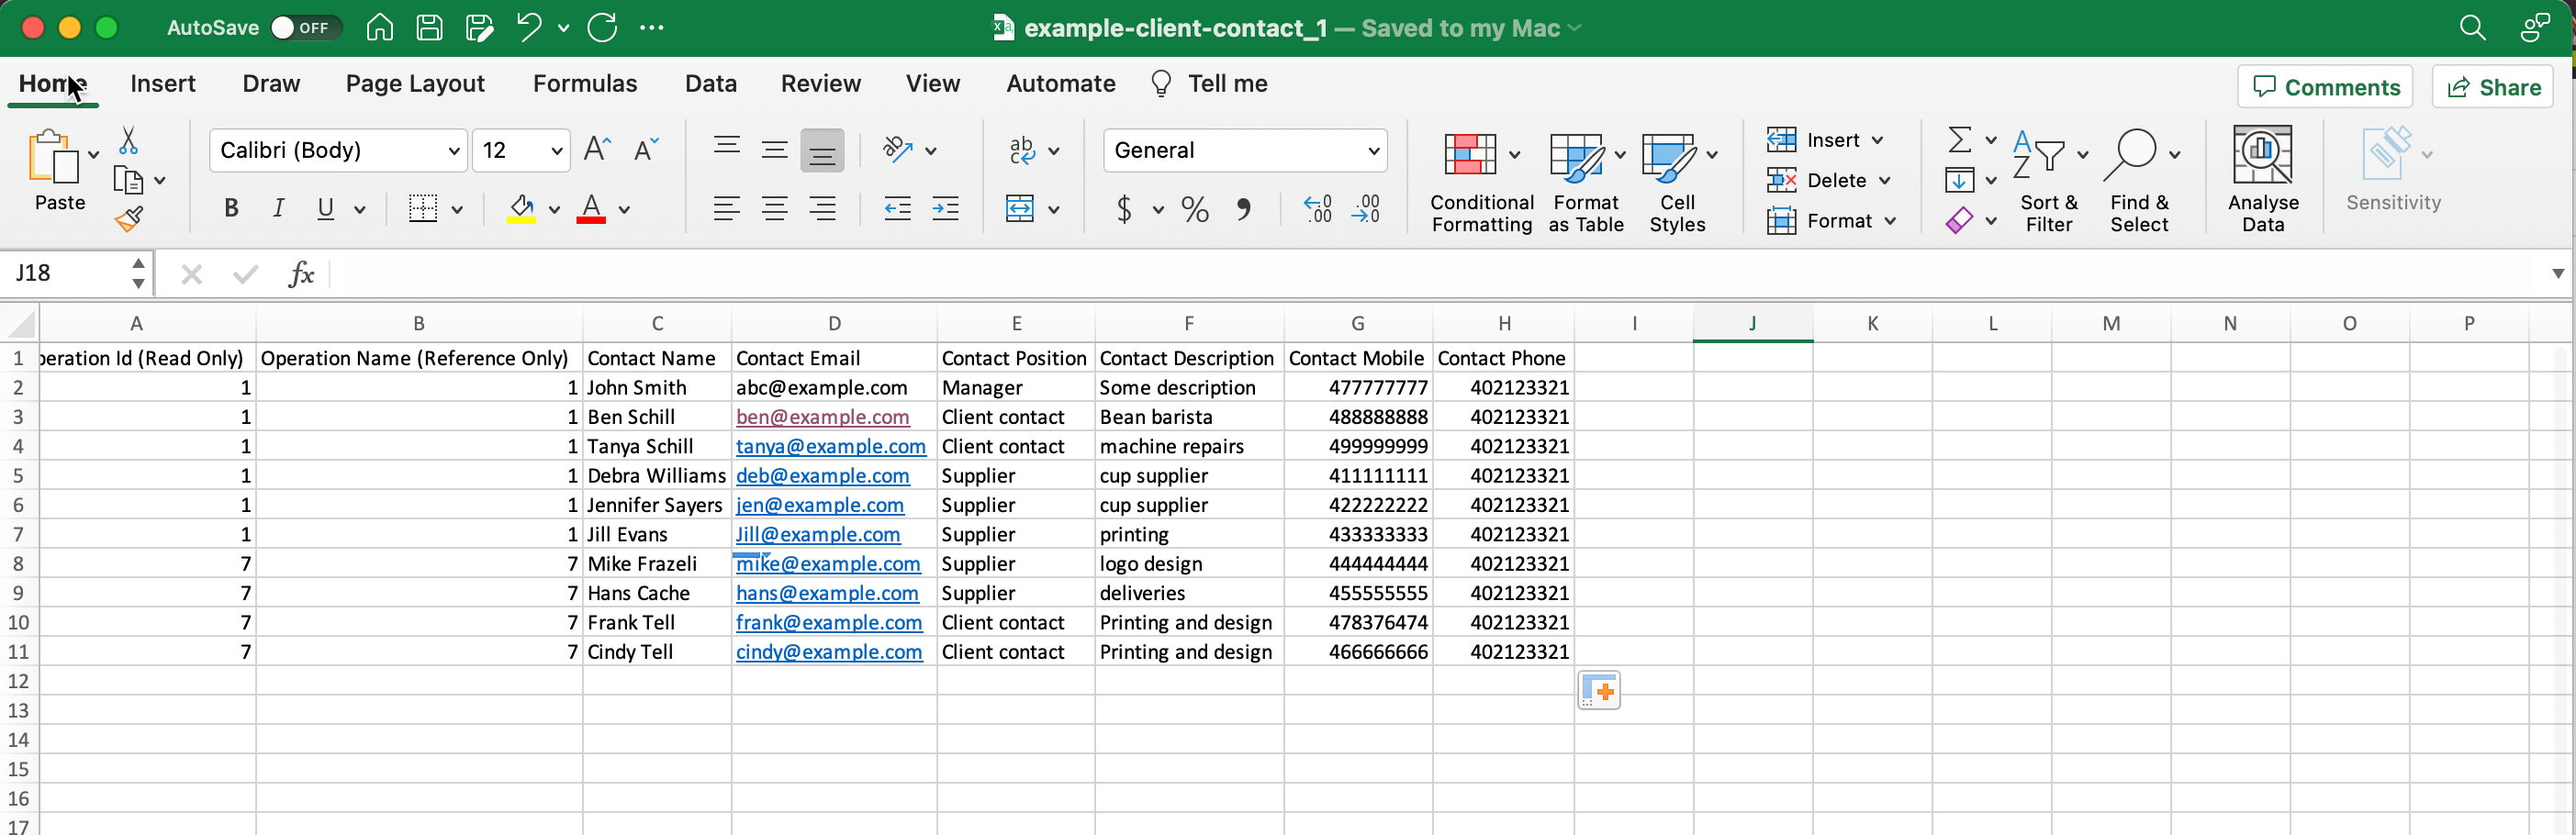
Task: Expand the General number format dropdown
Action: tap(1373, 151)
